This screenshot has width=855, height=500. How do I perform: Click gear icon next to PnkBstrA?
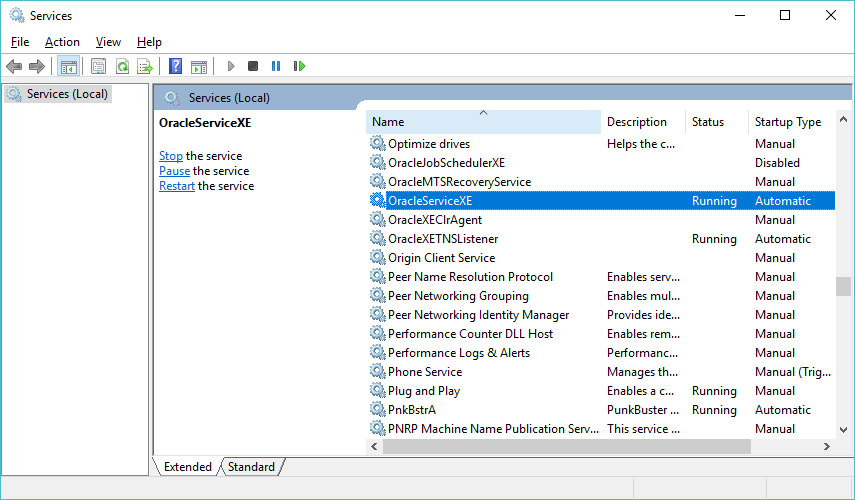377,409
